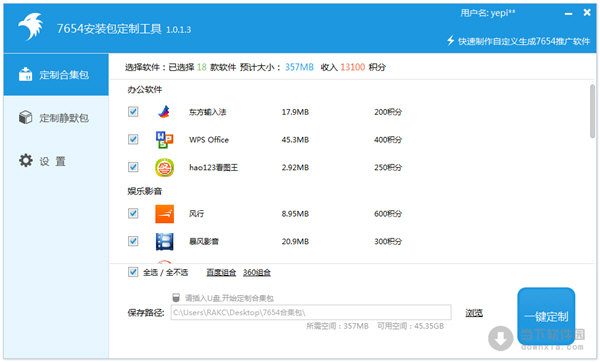Click the 暴风影音 film icon

pos(165,241)
